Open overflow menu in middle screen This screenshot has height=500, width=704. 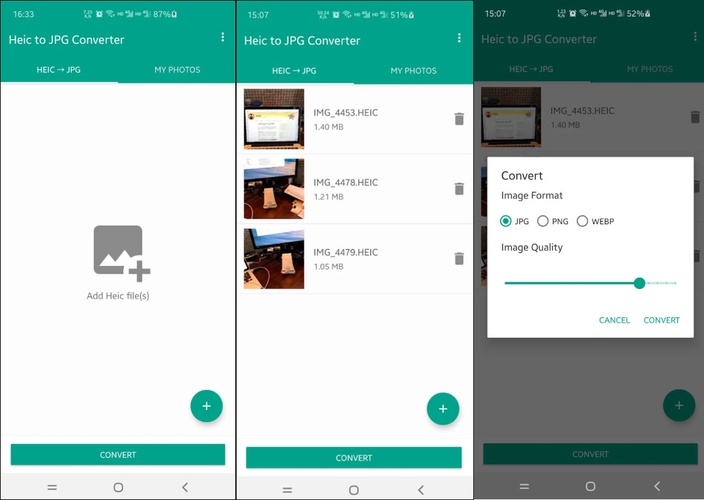459,38
